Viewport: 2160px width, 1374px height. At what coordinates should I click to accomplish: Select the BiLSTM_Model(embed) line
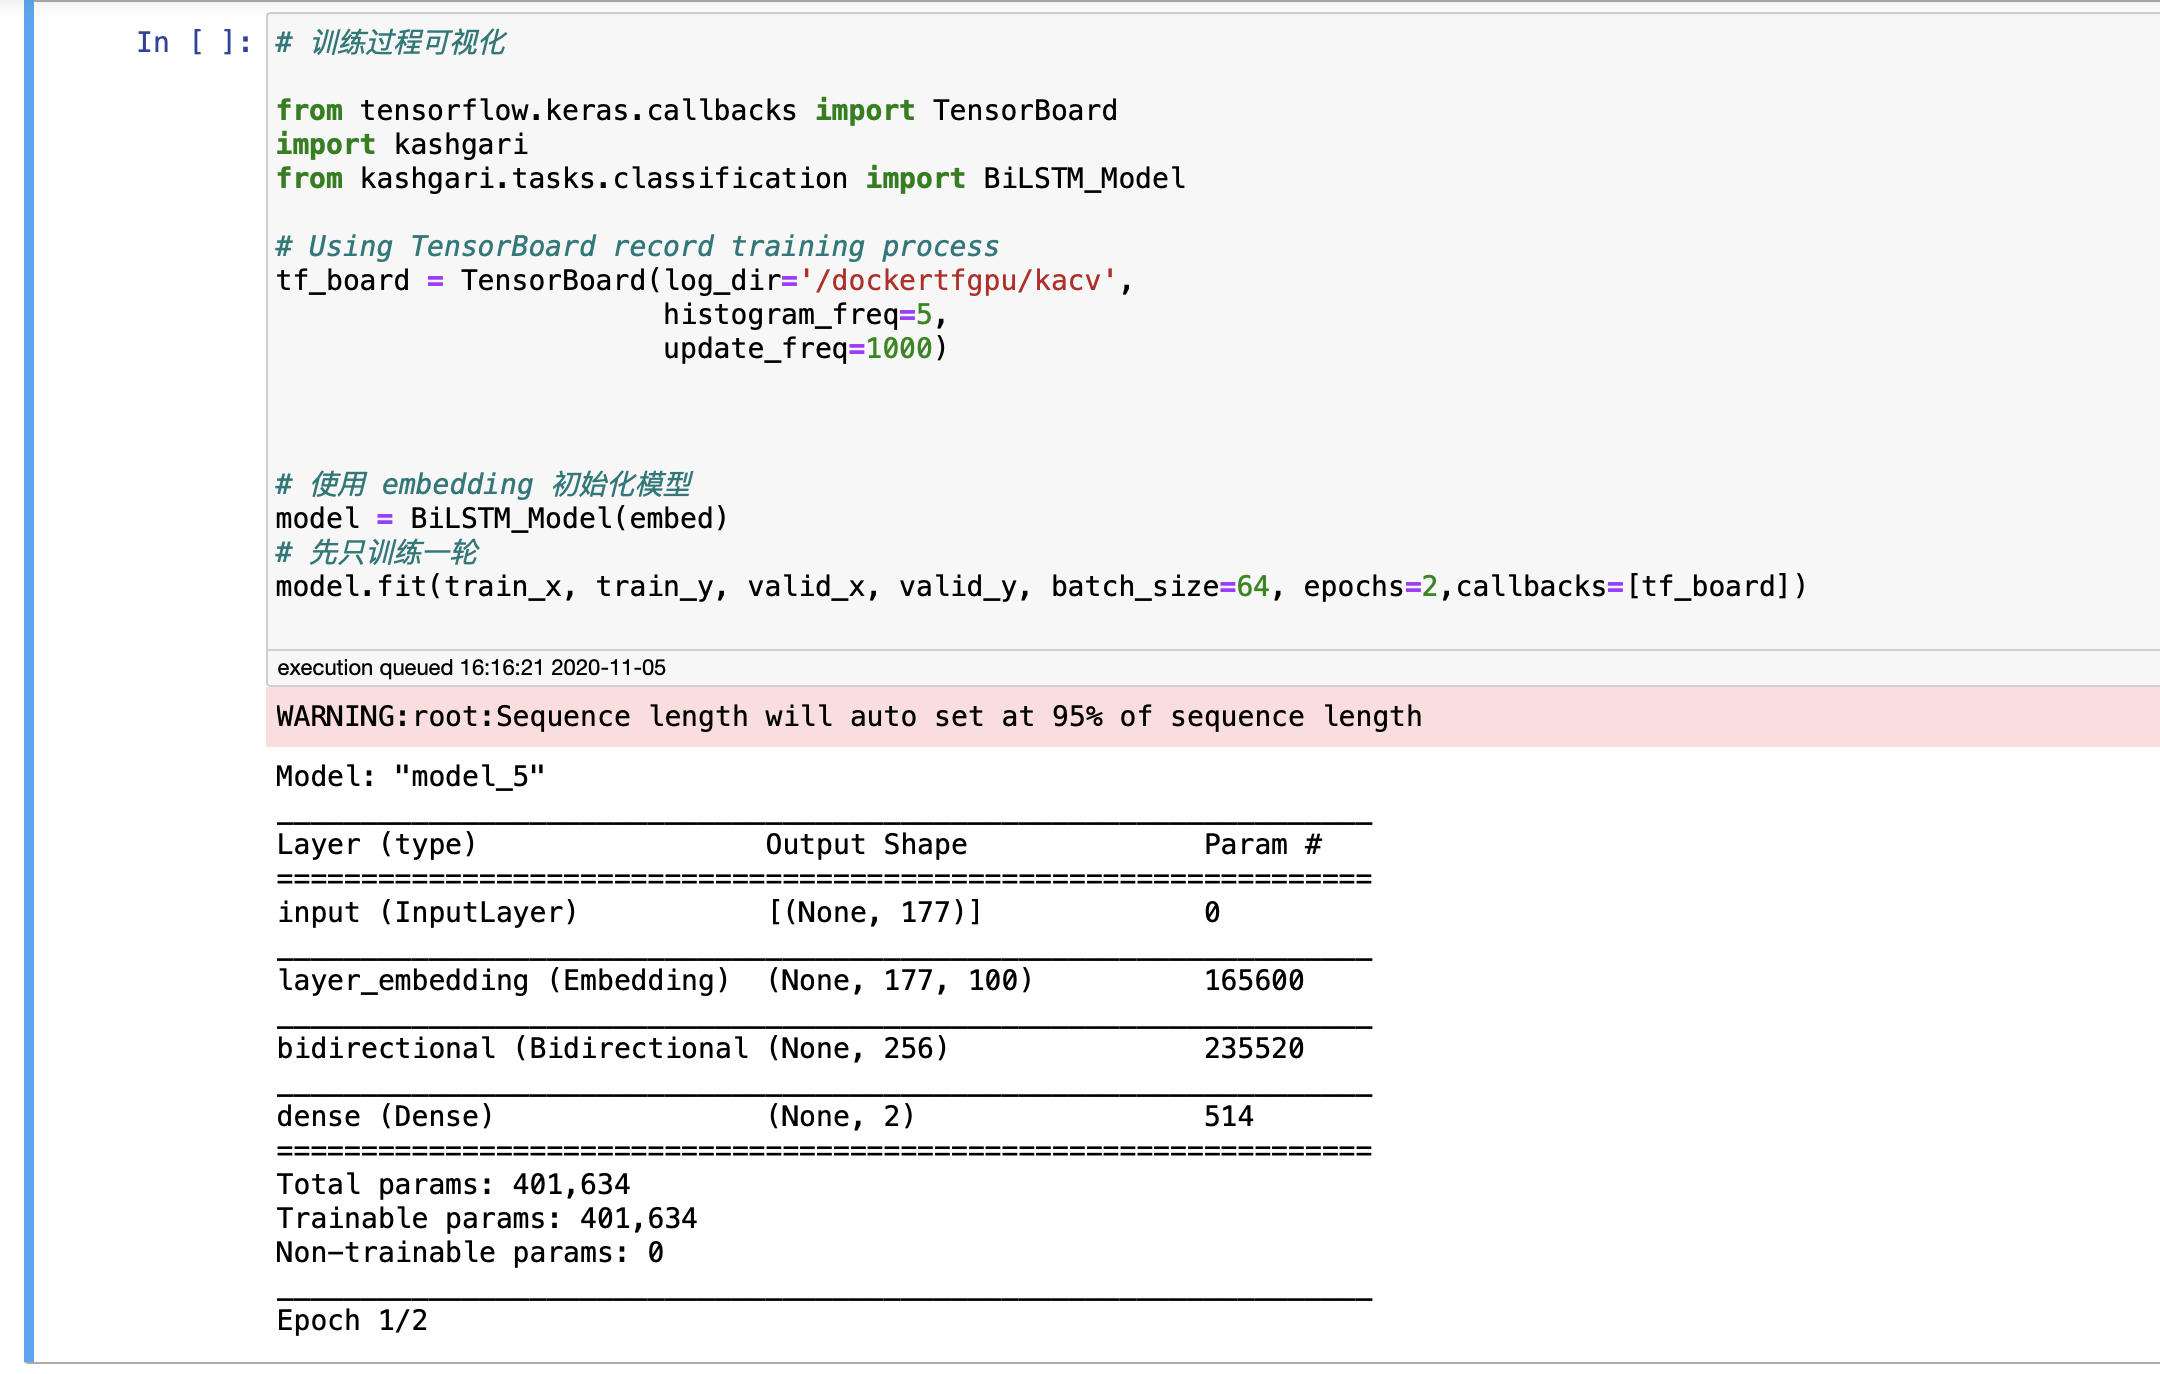click(500, 518)
